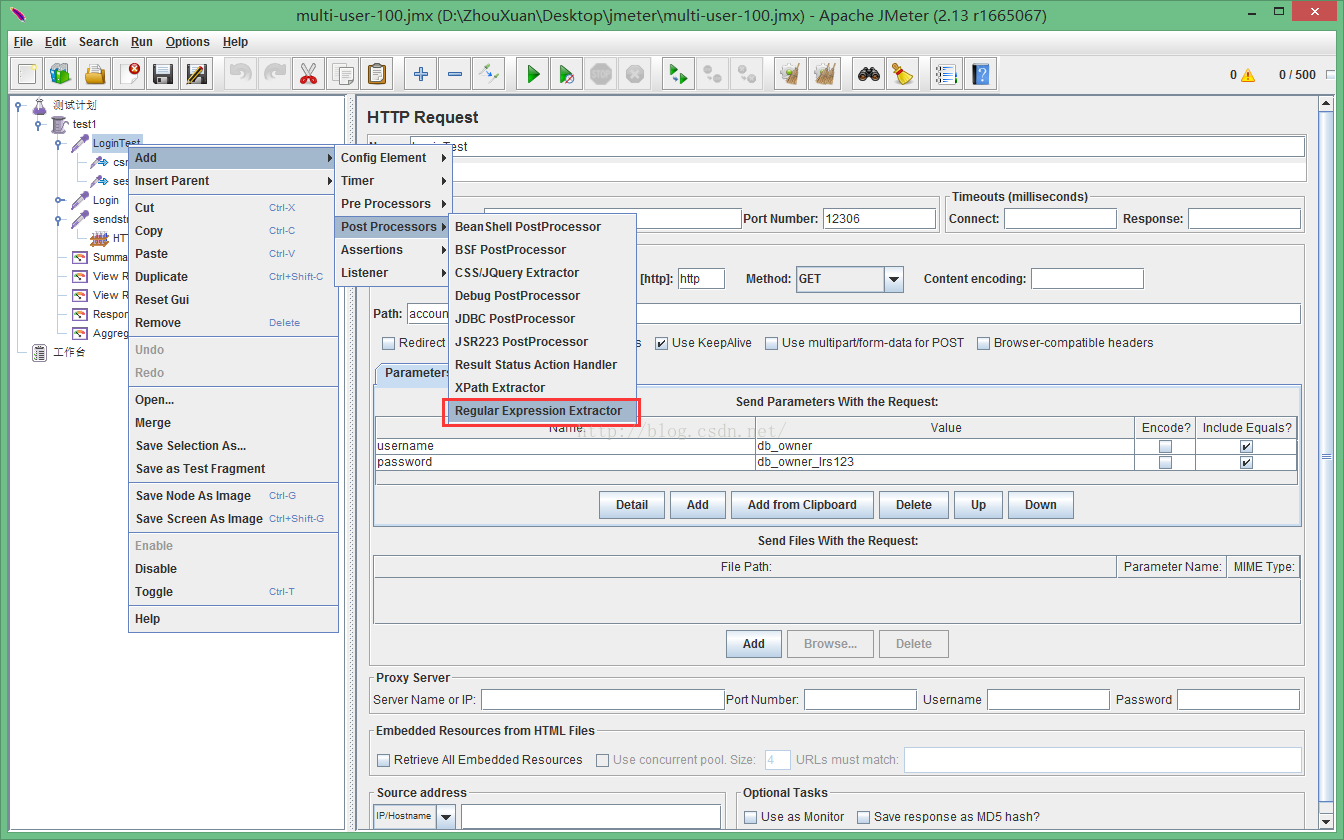1344x840 pixels.
Task: Choose XPath Extractor post processor
Action: pyautogui.click(x=541, y=388)
